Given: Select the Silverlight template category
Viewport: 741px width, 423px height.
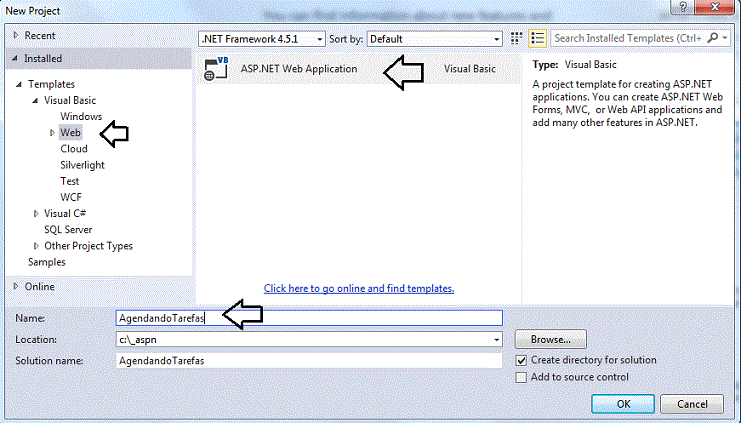Looking at the screenshot, I should coord(83,165).
